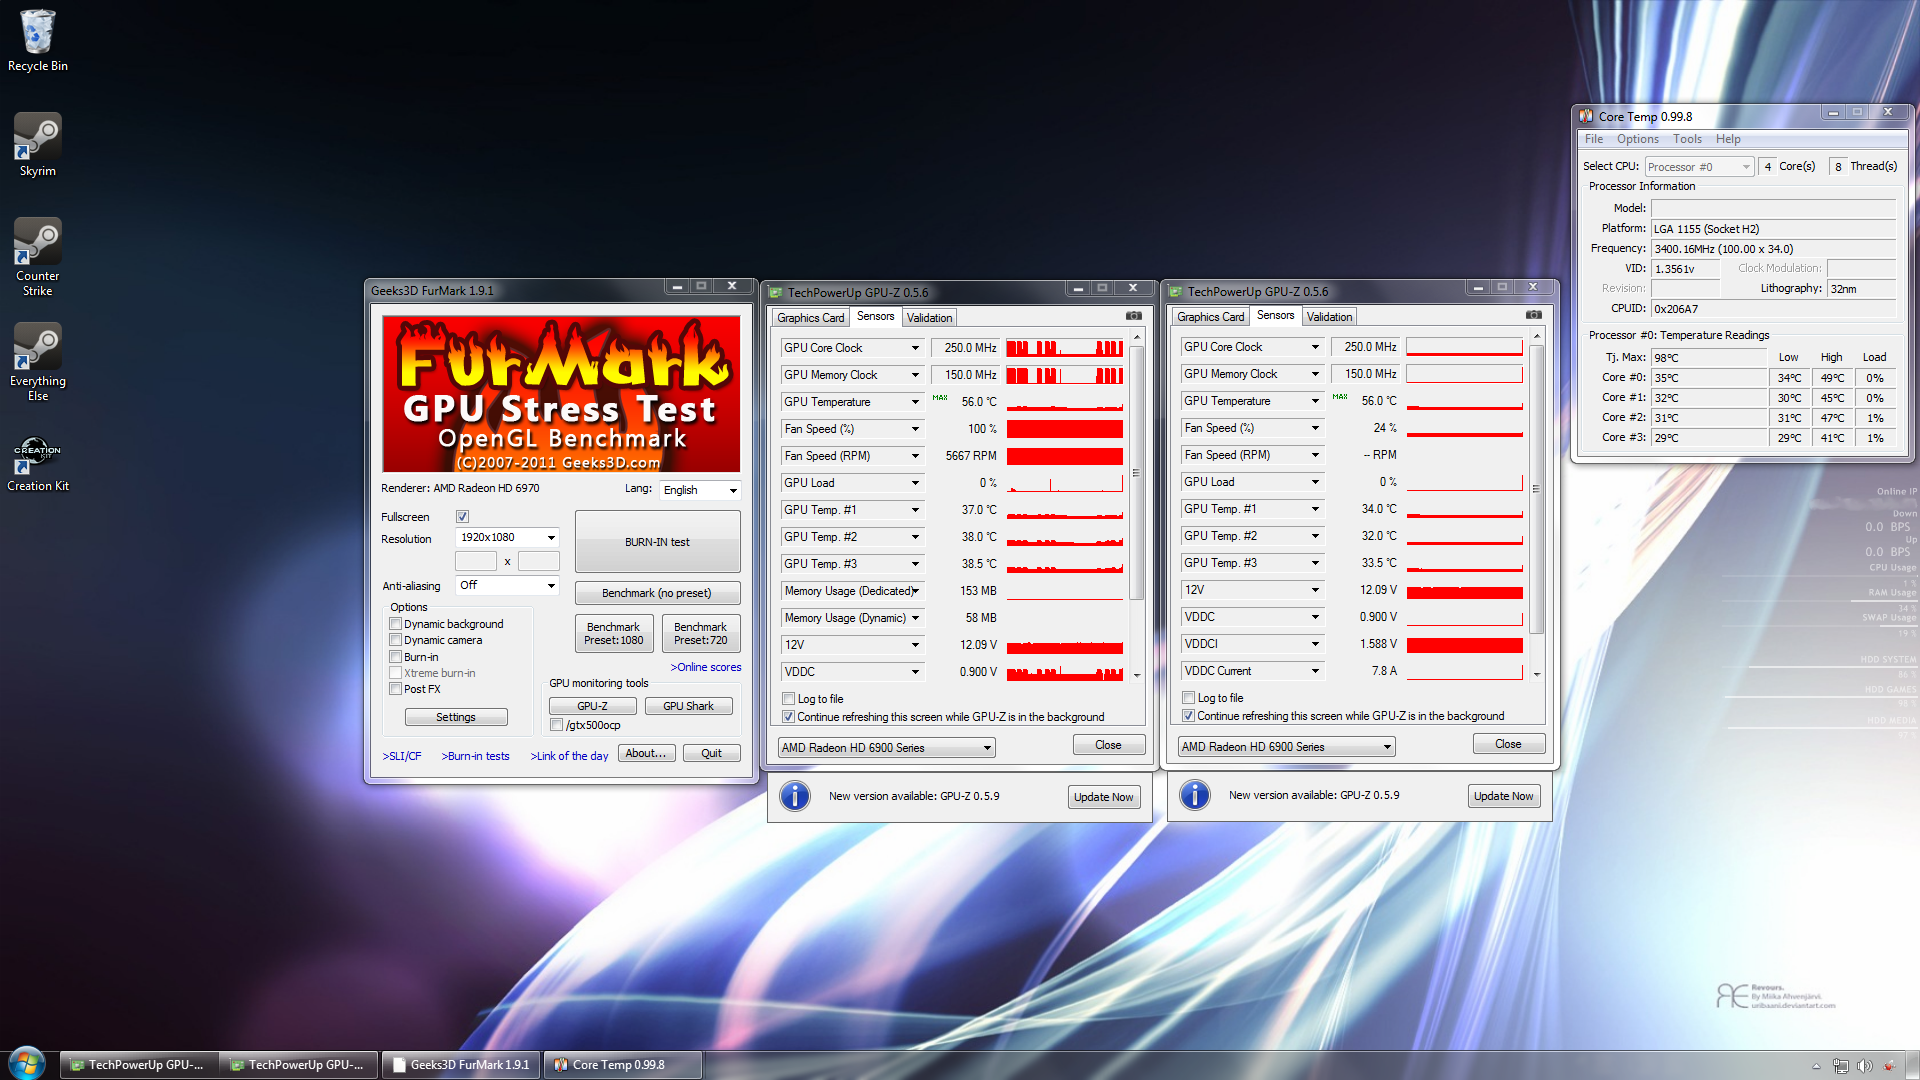The width and height of the screenshot is (1920, 1080).
Task: Click the left GPU-Z title bar icon
Action: coord(776,292)
